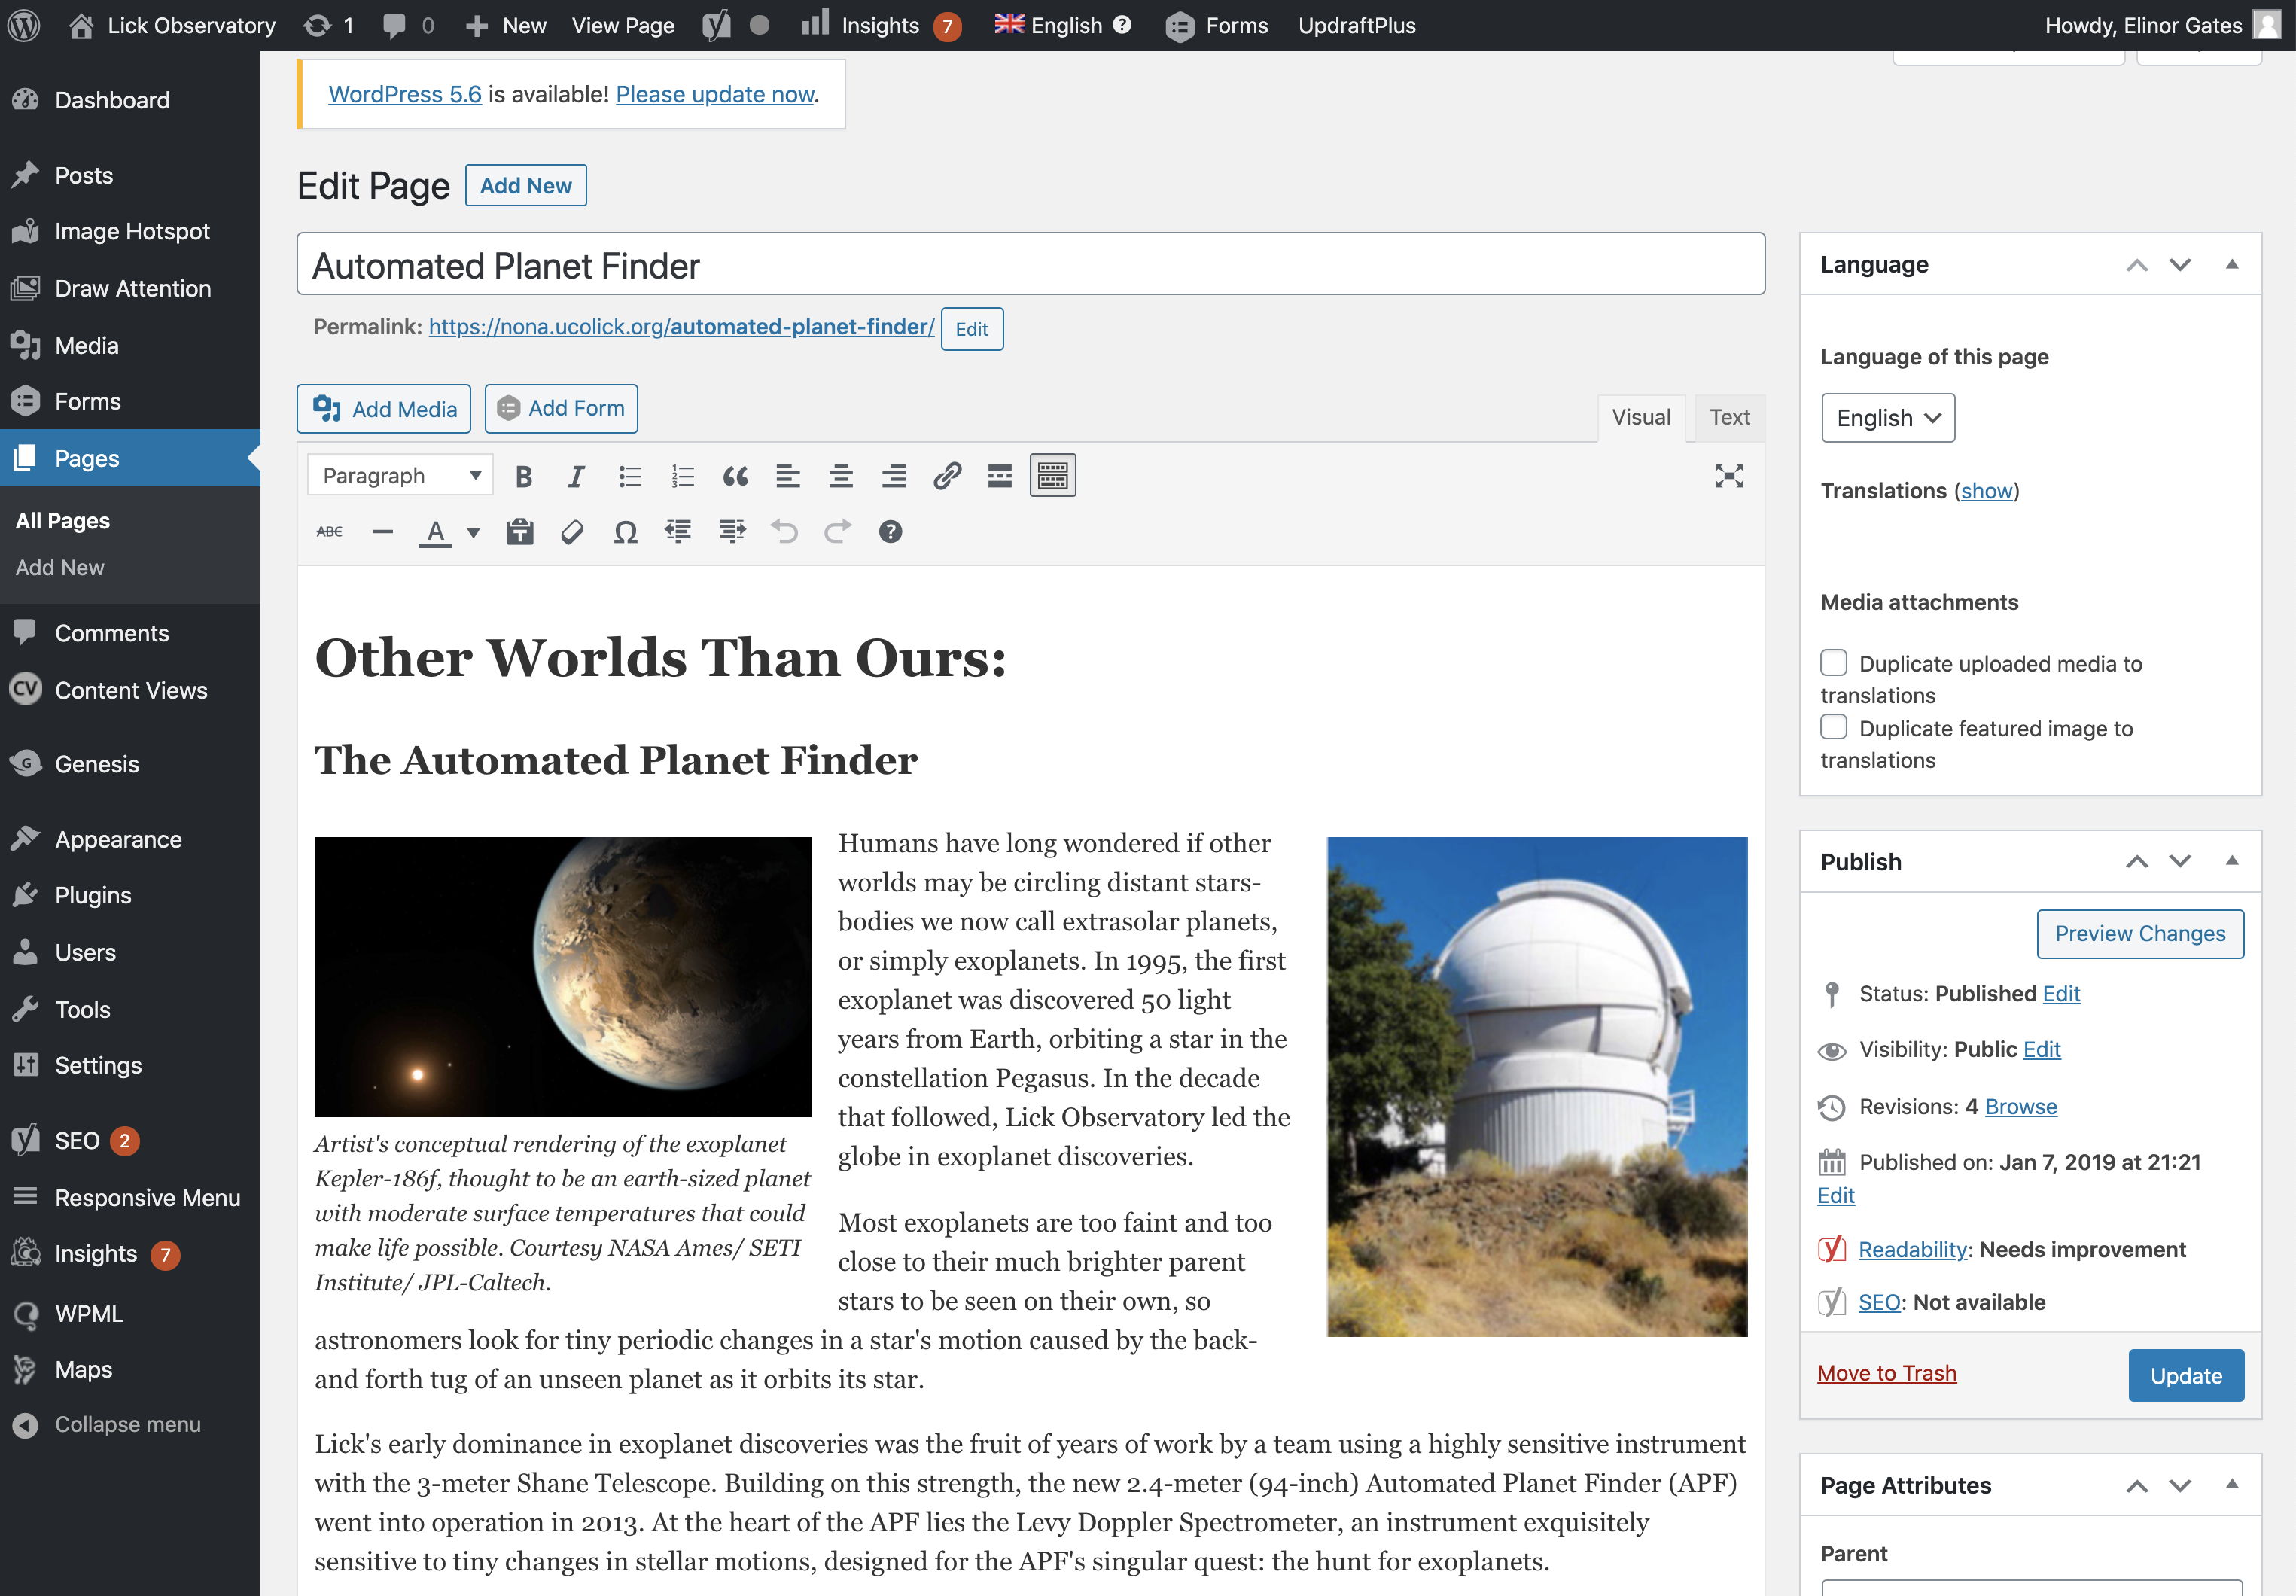Select the observatory dome image
This screenshot has height=1596, width=2296.
click(1537, 1087)
